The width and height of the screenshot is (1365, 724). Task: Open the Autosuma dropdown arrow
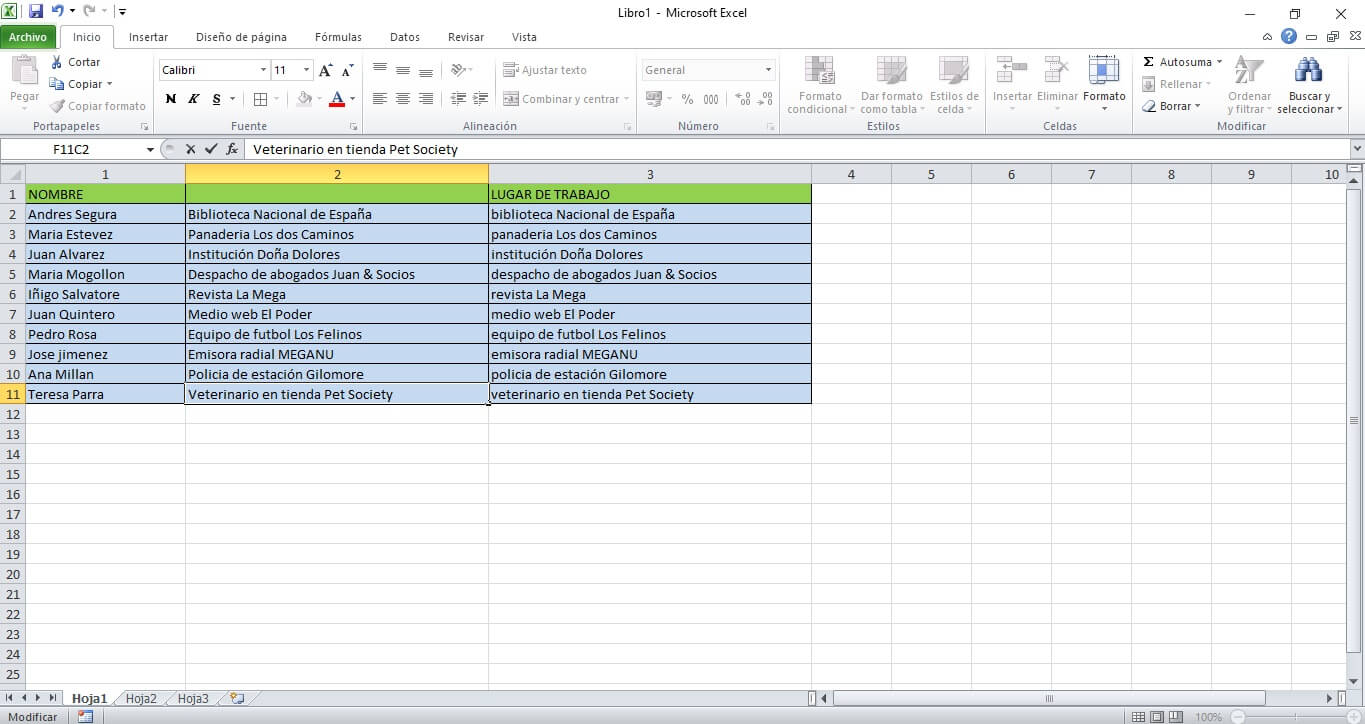tap(1219, 62)
